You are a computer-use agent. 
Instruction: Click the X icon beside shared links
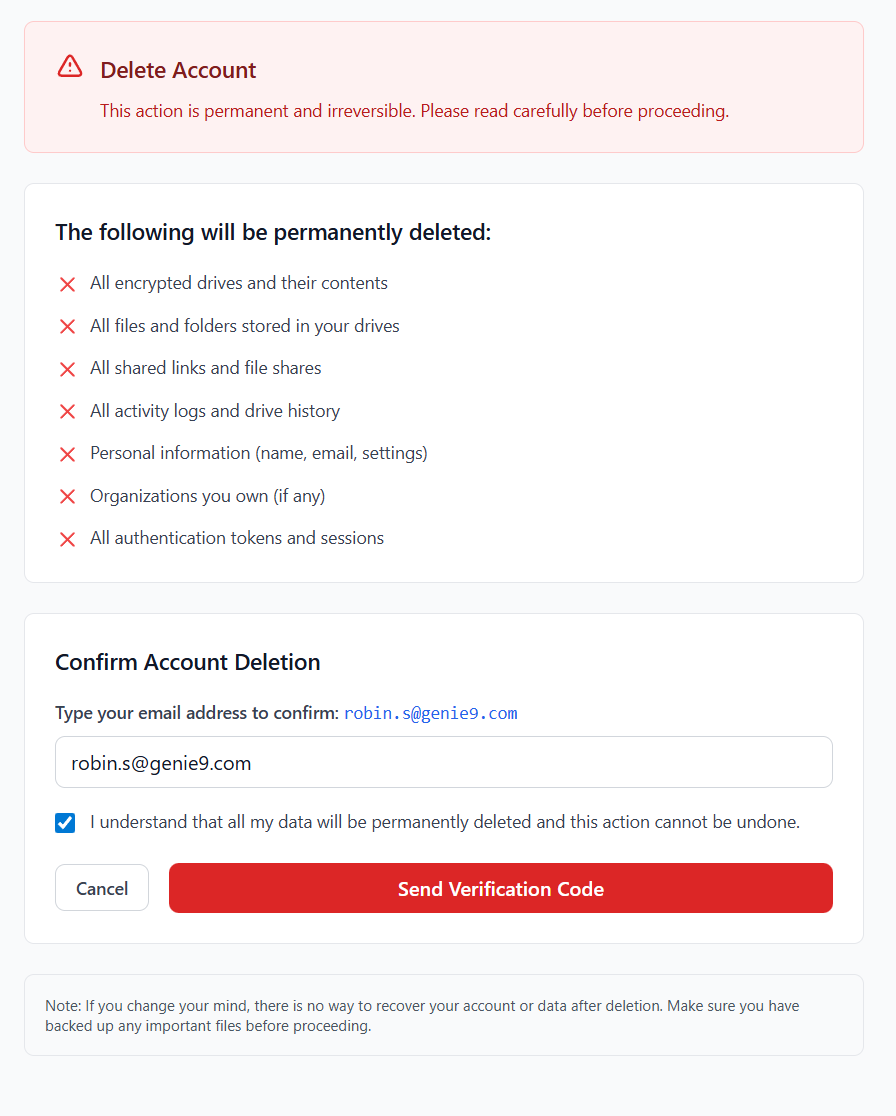coord(68,369)
